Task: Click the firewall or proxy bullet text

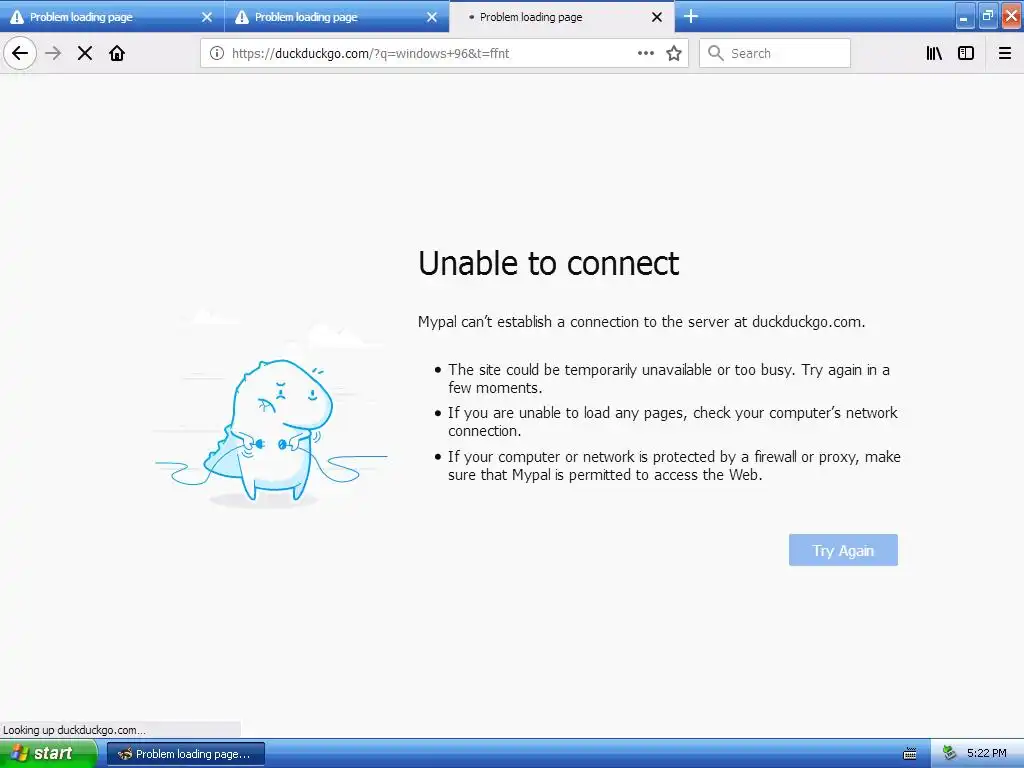Action: coord(674,466)
